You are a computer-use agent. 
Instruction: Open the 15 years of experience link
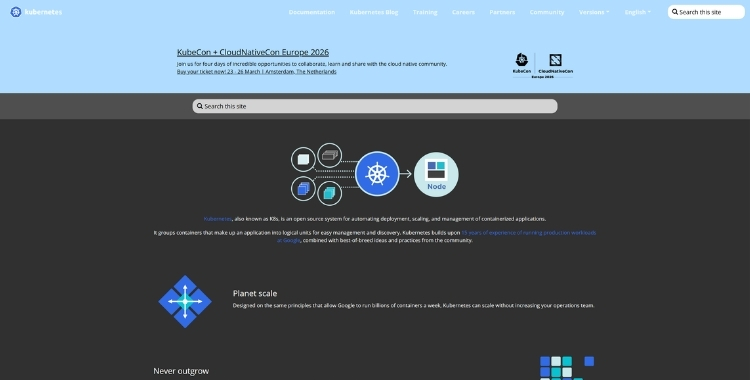(529, 233)
